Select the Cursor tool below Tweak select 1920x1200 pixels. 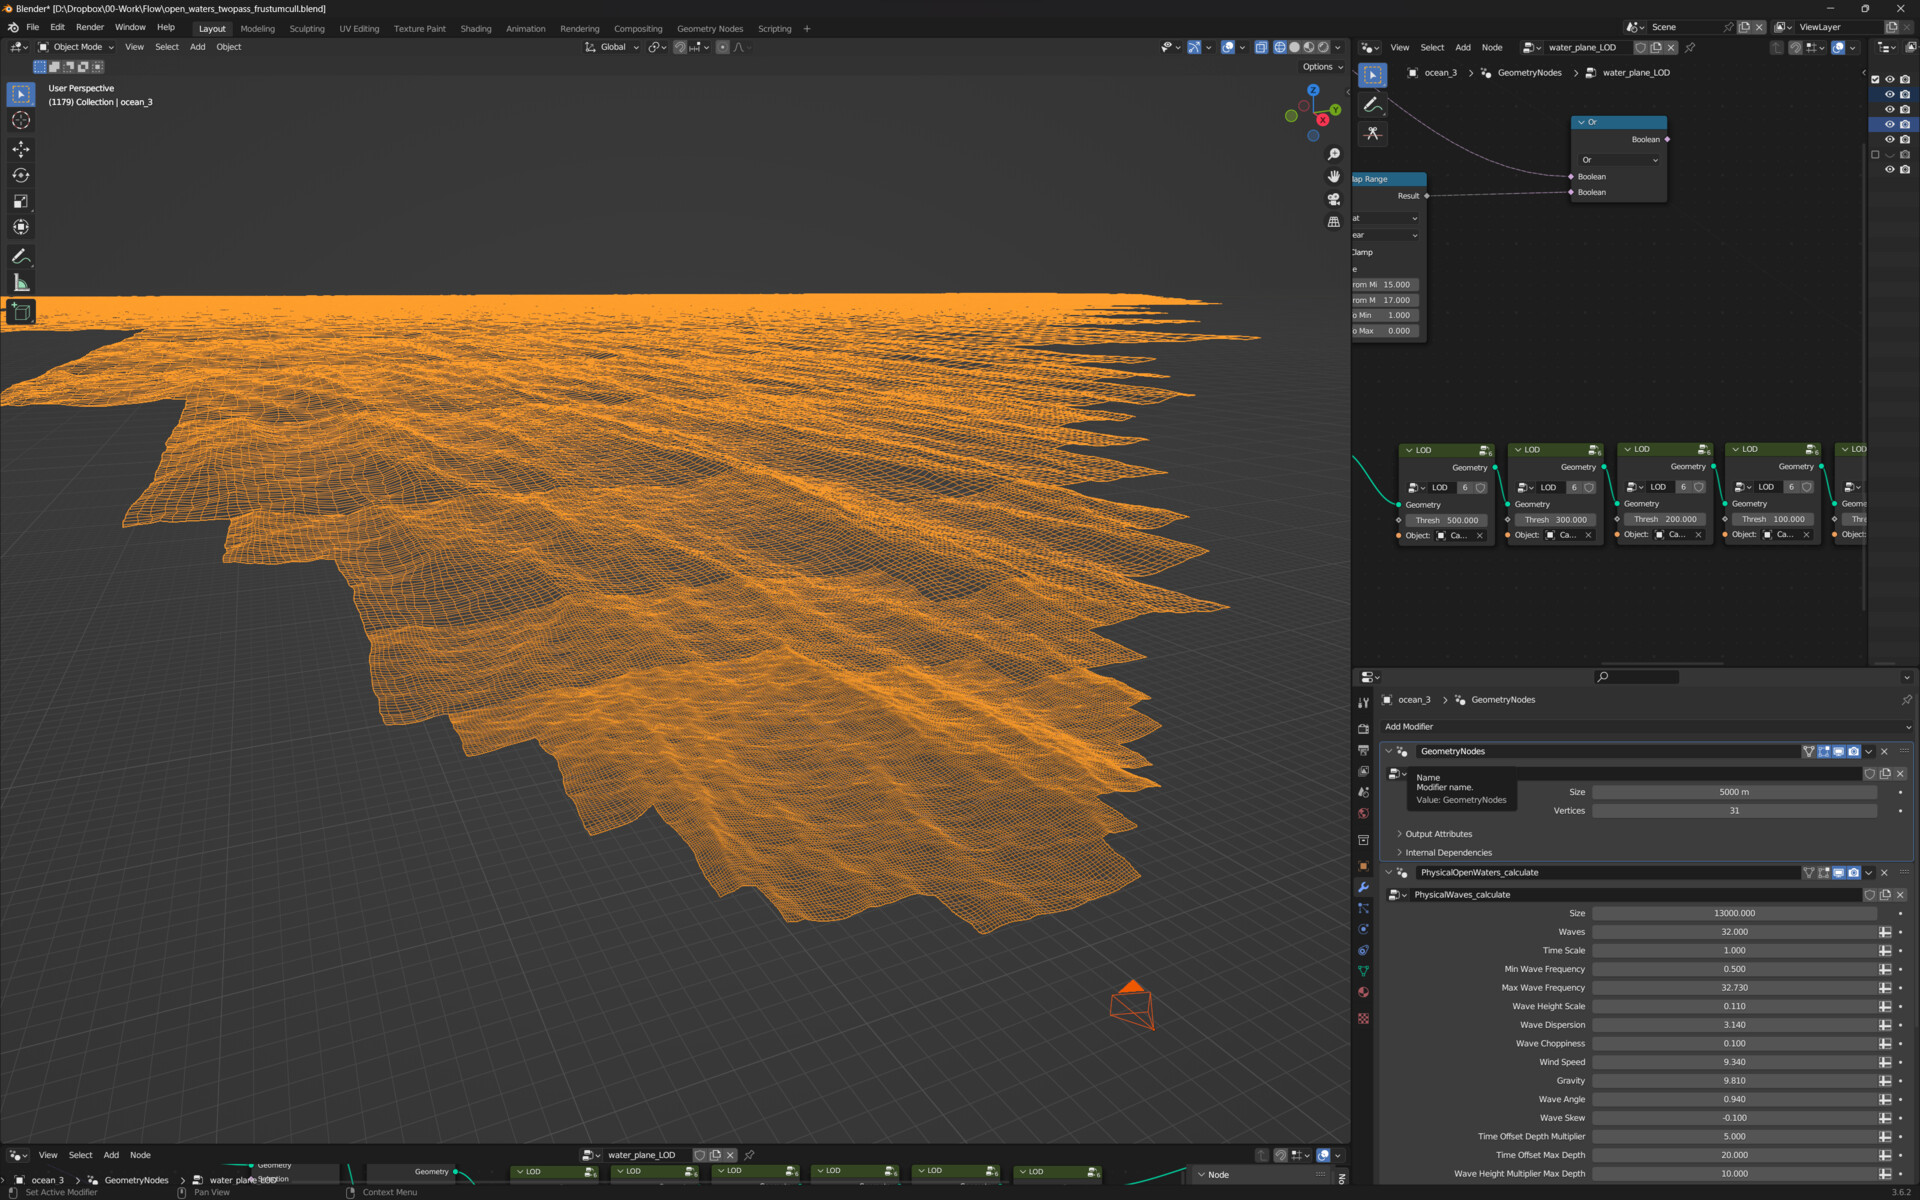tap(20, 120)
